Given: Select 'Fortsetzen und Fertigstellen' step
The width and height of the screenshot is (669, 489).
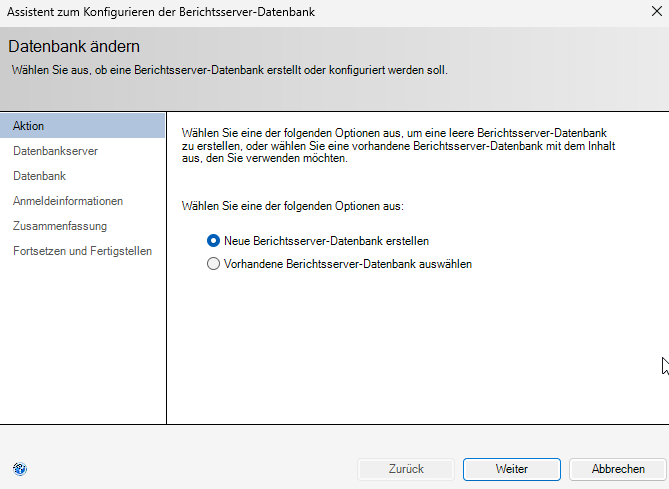Looking at the screenshot, I should point(82,251).
